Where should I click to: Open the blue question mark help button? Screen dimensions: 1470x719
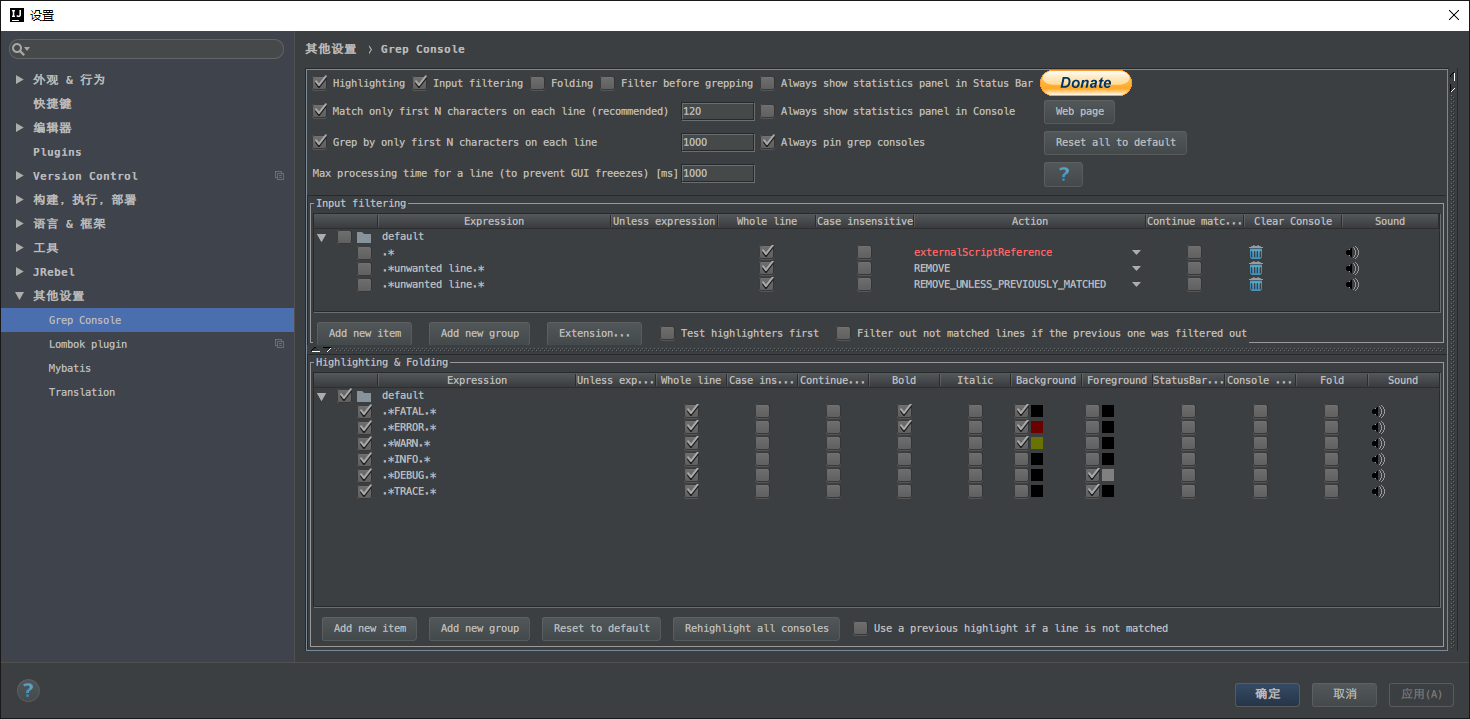pos(1063,175)
